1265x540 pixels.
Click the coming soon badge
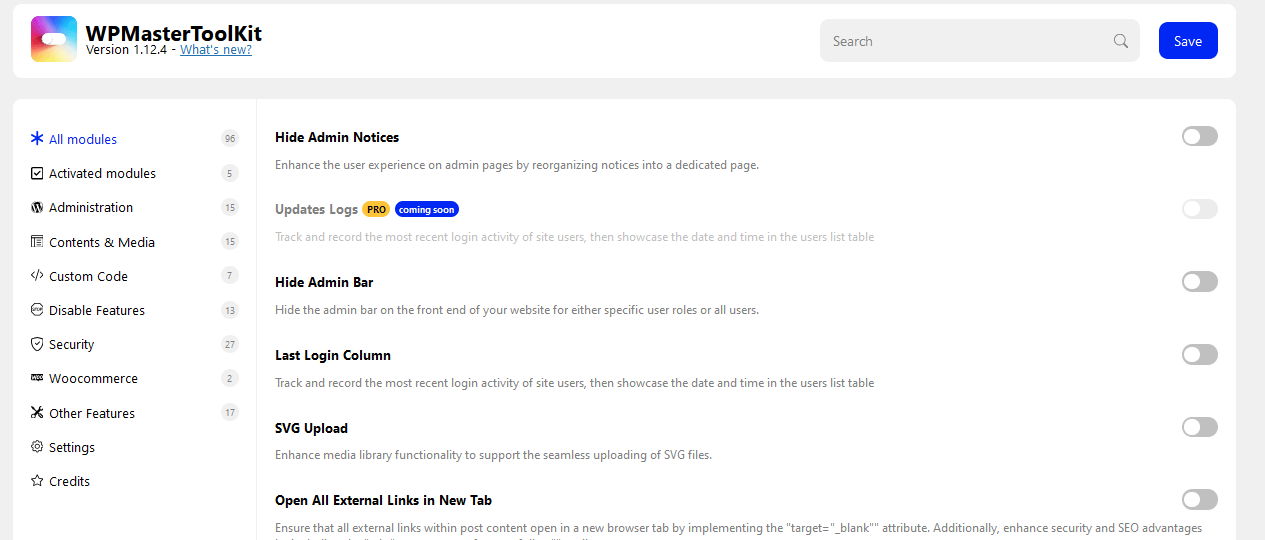(427, 209)
